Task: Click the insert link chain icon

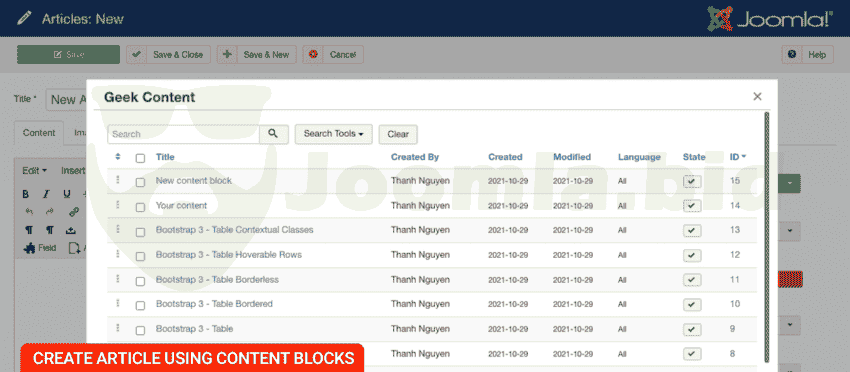Action: pos(74,212)
